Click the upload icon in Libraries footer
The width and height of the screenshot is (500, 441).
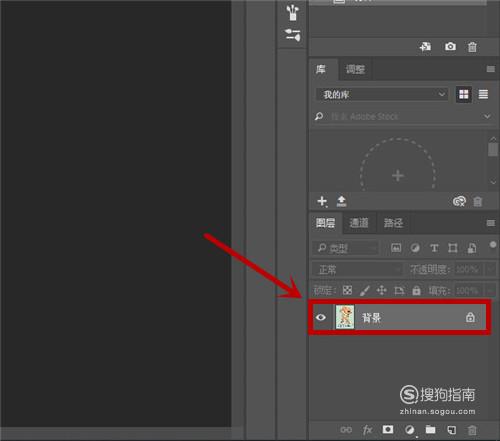341,201
